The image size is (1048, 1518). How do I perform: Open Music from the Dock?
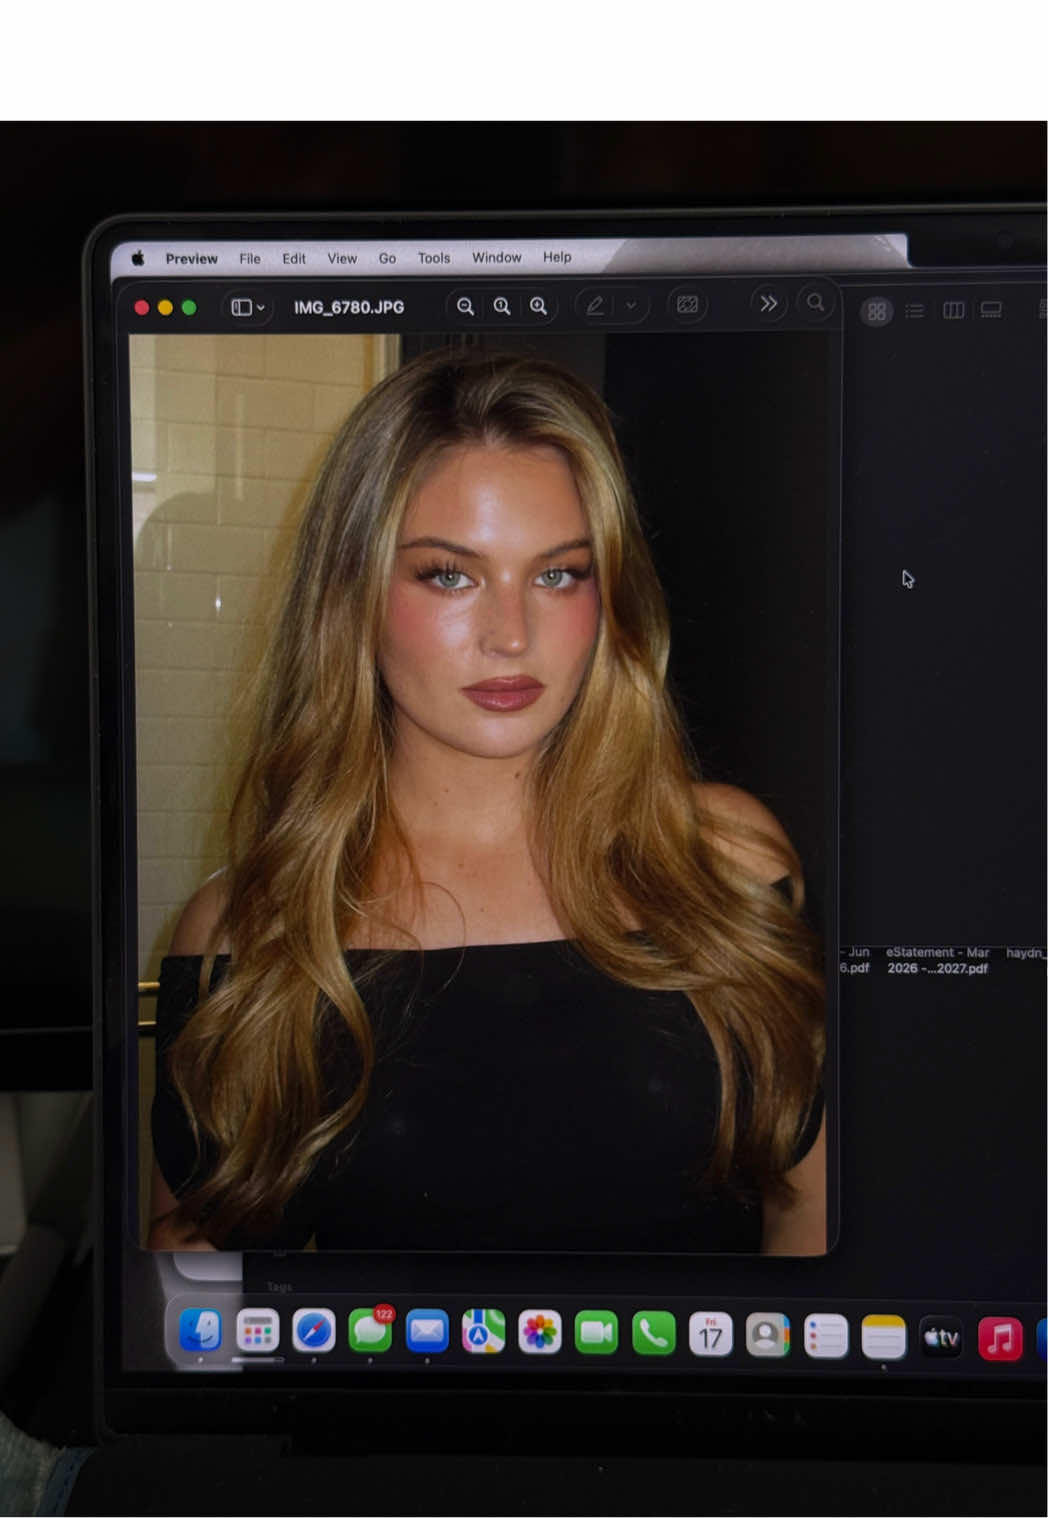pos(1000,1339)
